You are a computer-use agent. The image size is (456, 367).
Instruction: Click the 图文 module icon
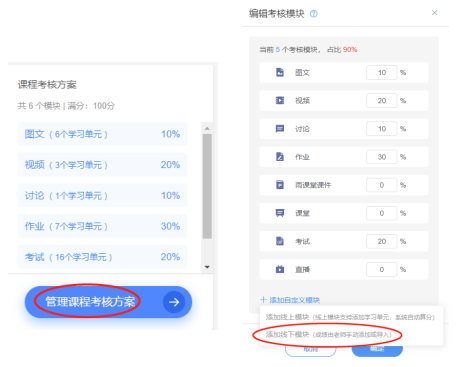point(280,72)
